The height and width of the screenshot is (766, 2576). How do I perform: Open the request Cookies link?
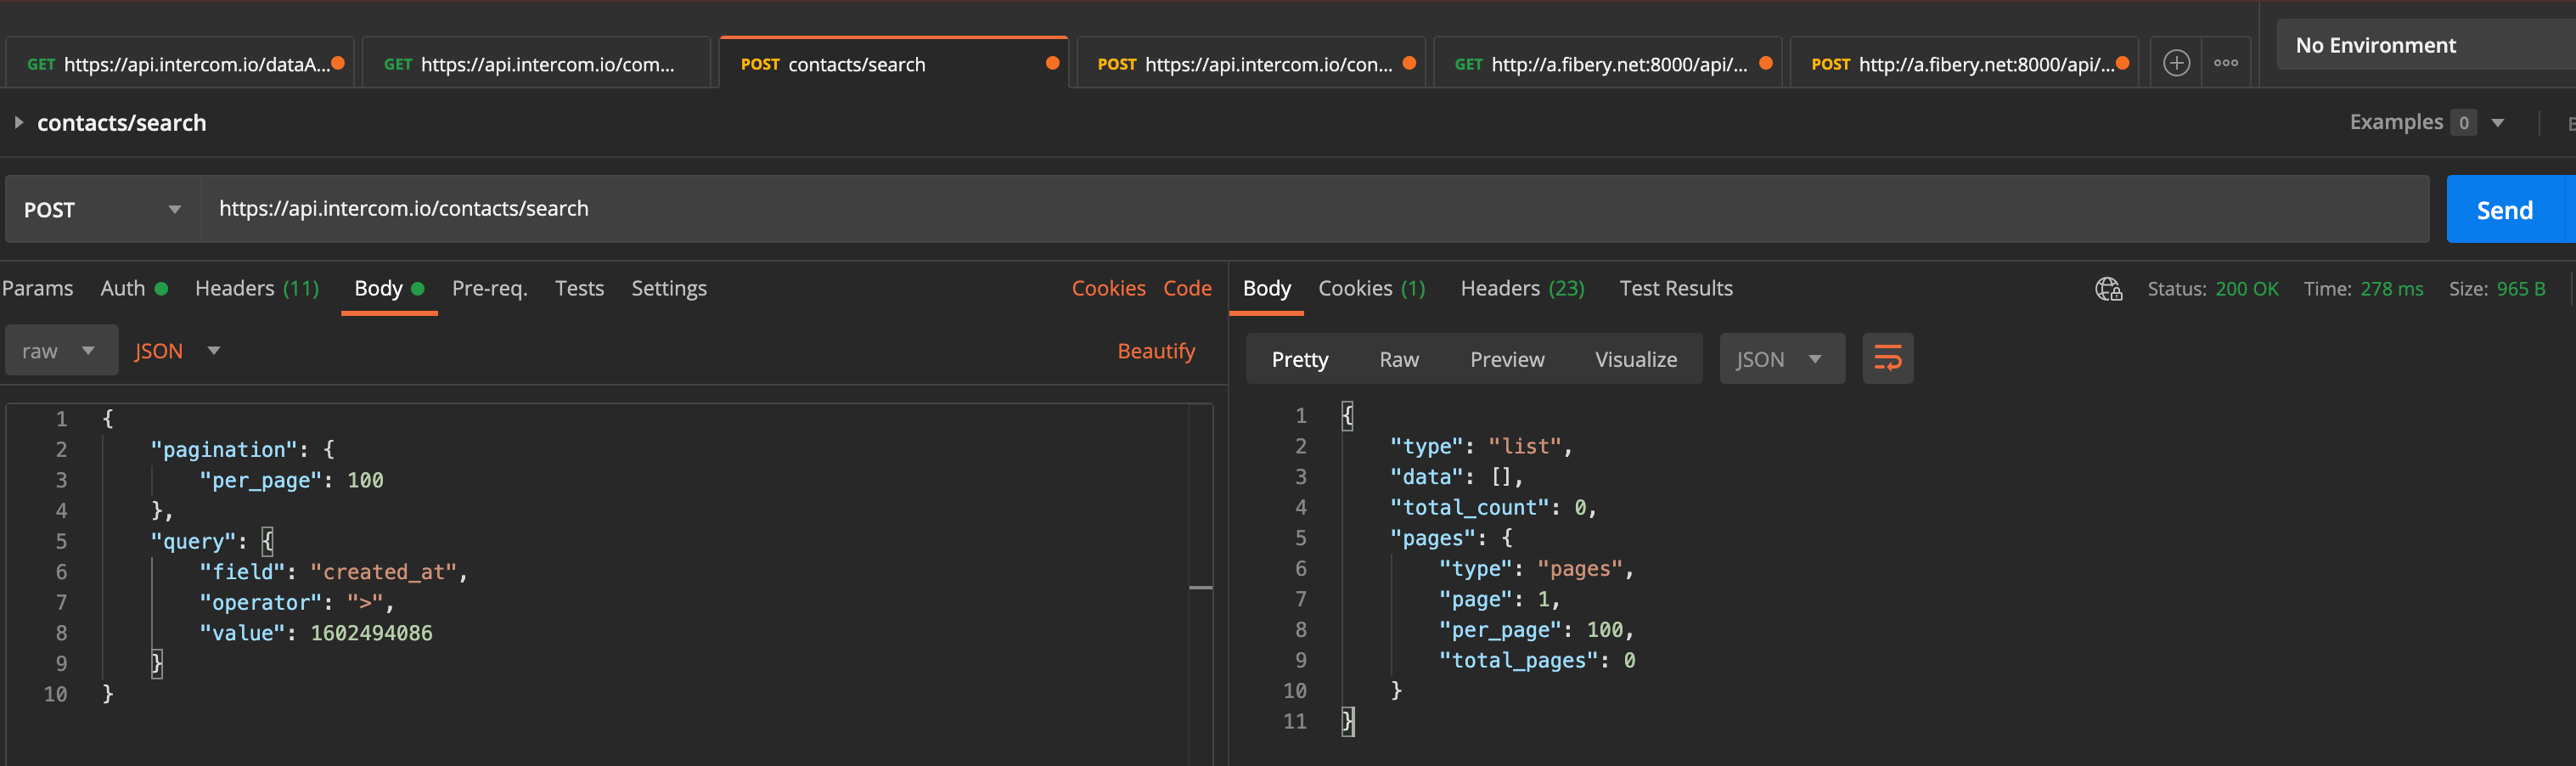point(1108,288)
